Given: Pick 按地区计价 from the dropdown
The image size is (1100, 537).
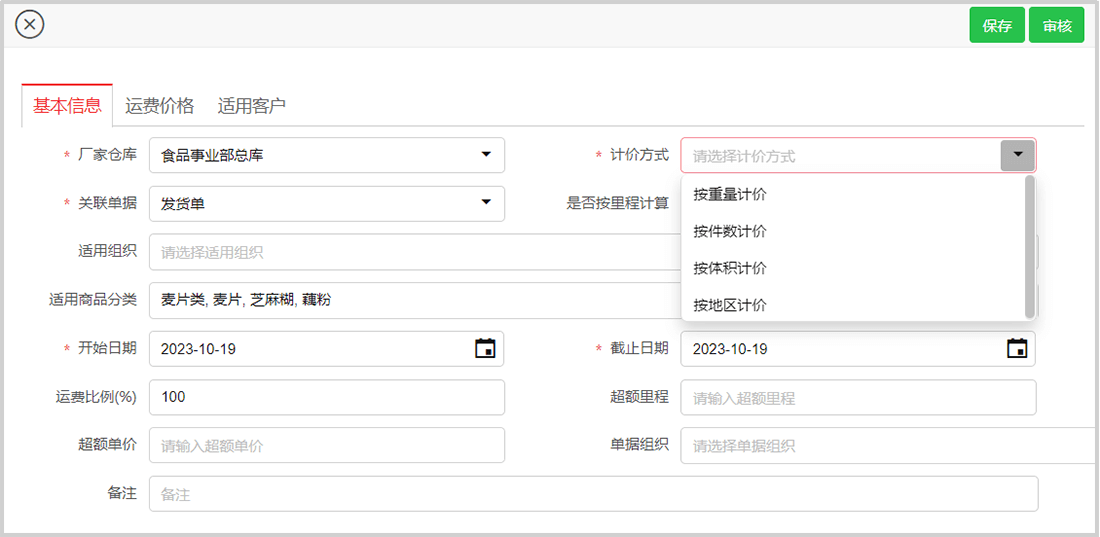Looking at the screenshot, I should pyautogui.click(x=730, y=305).
